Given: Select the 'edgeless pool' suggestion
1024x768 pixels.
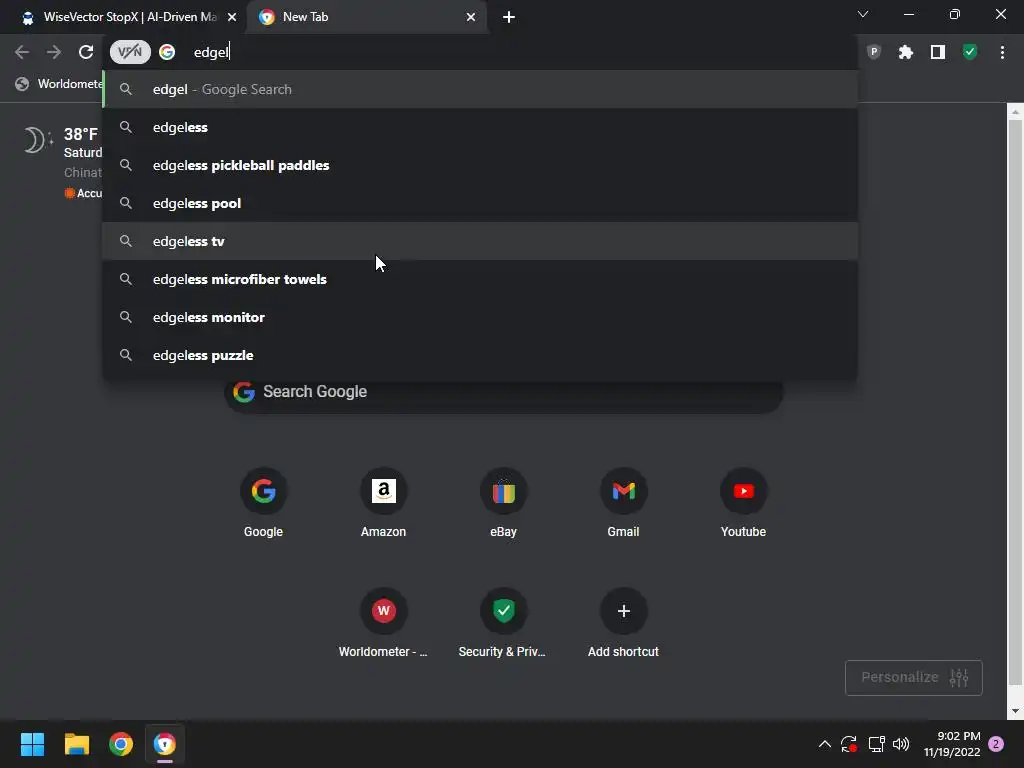Looking at the screenshot, I should click(x=480, y=203).
